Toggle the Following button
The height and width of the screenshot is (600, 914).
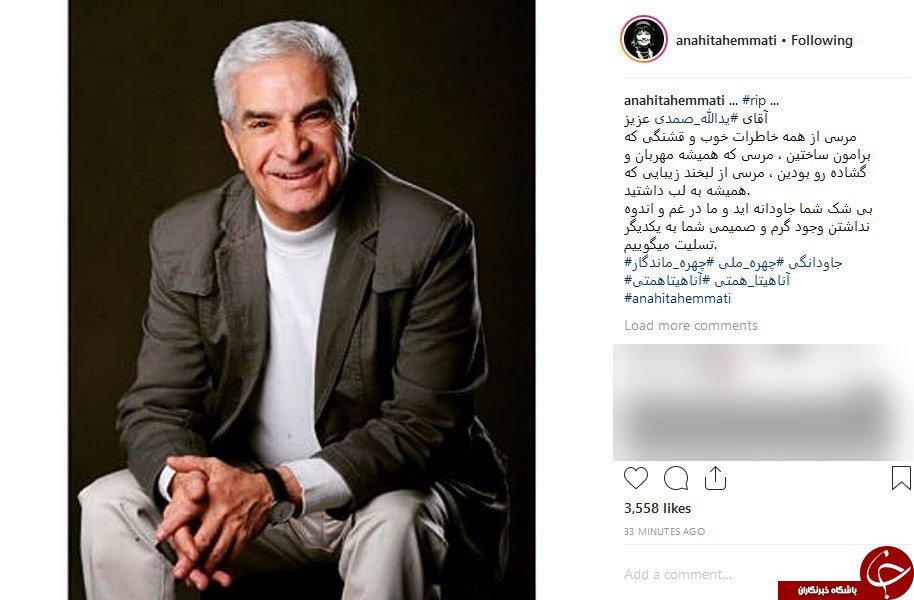pos(821,40)
